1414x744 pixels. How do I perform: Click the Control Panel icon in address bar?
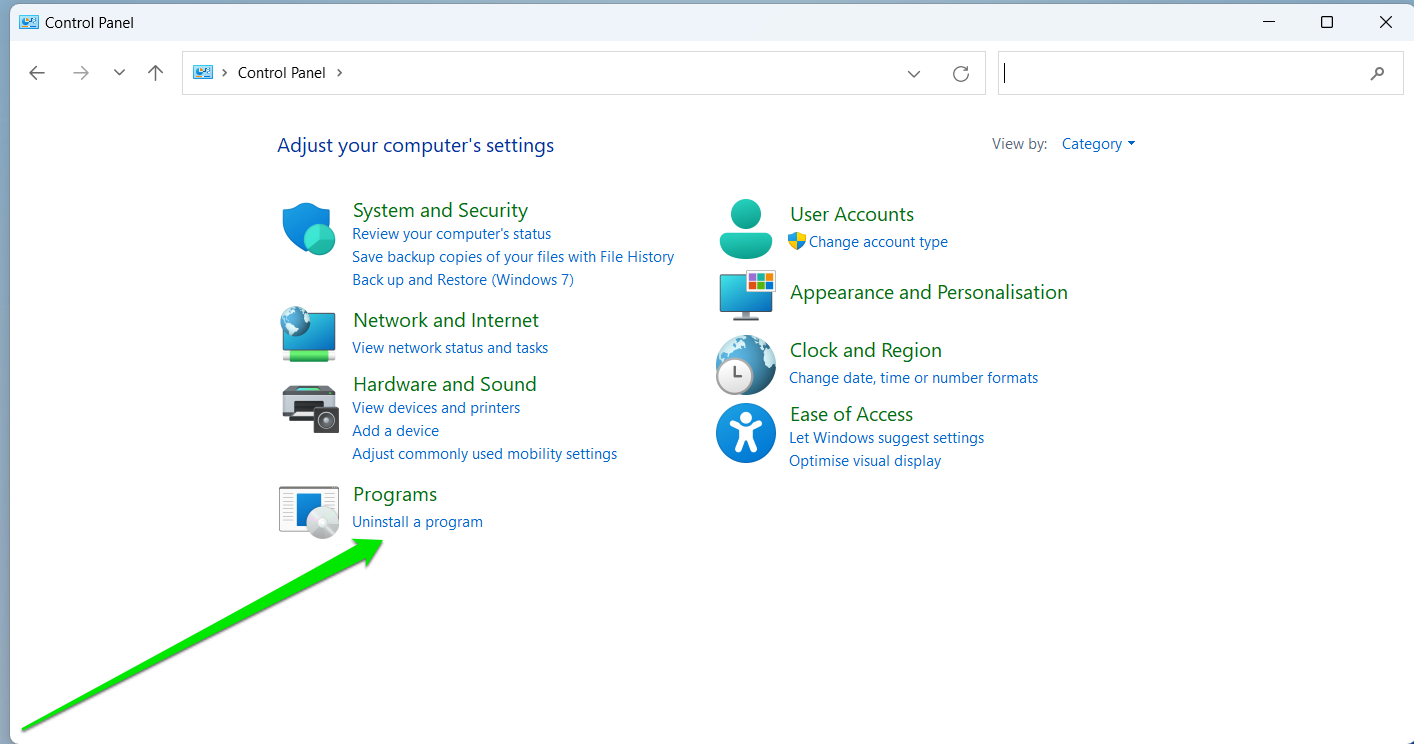203,73
